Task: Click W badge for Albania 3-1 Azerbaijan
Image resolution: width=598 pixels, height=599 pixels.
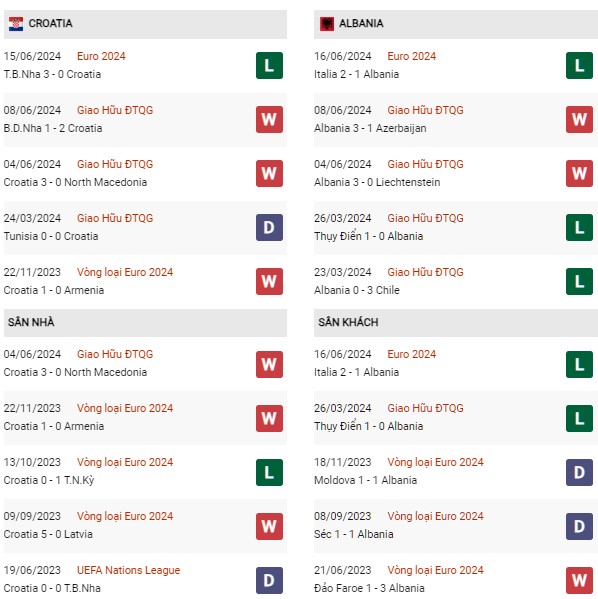Action: 579,120
